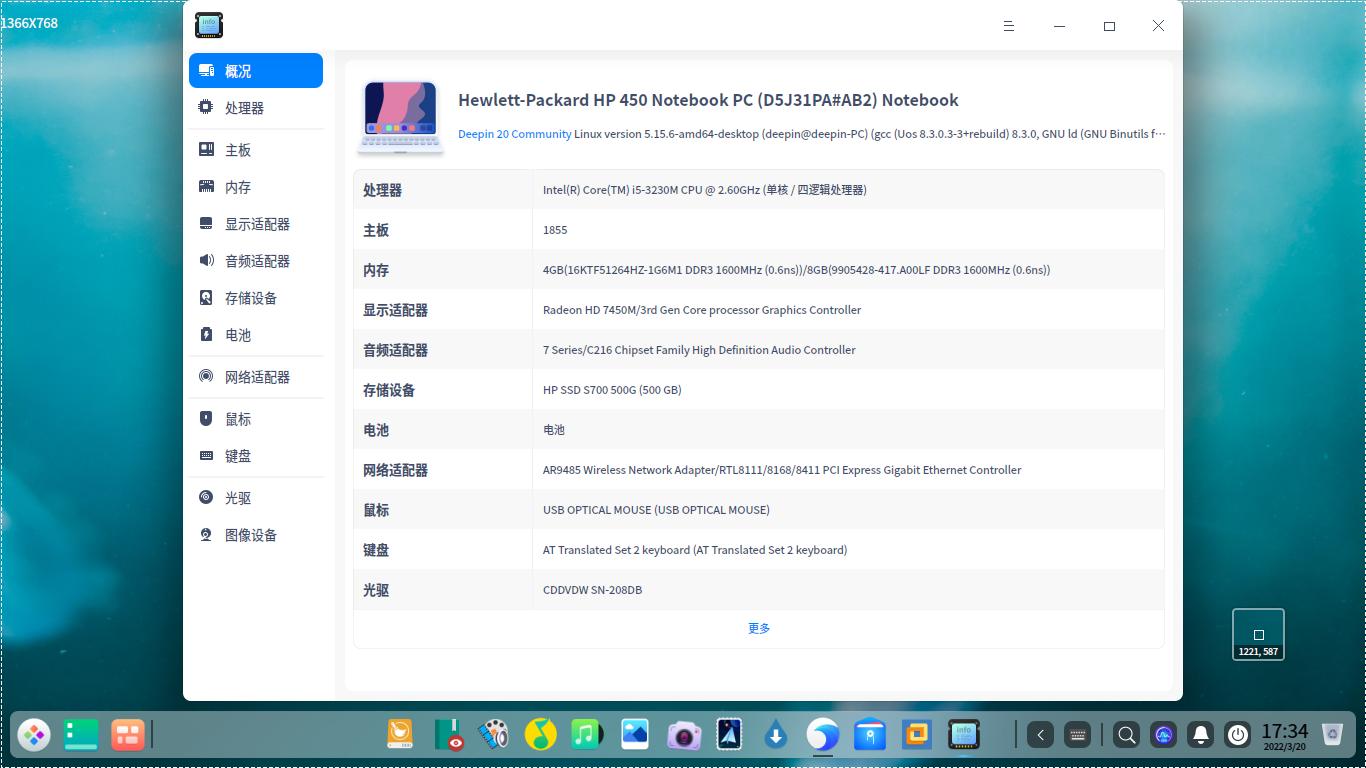Open the Camera app from the dock

point(684,734)
